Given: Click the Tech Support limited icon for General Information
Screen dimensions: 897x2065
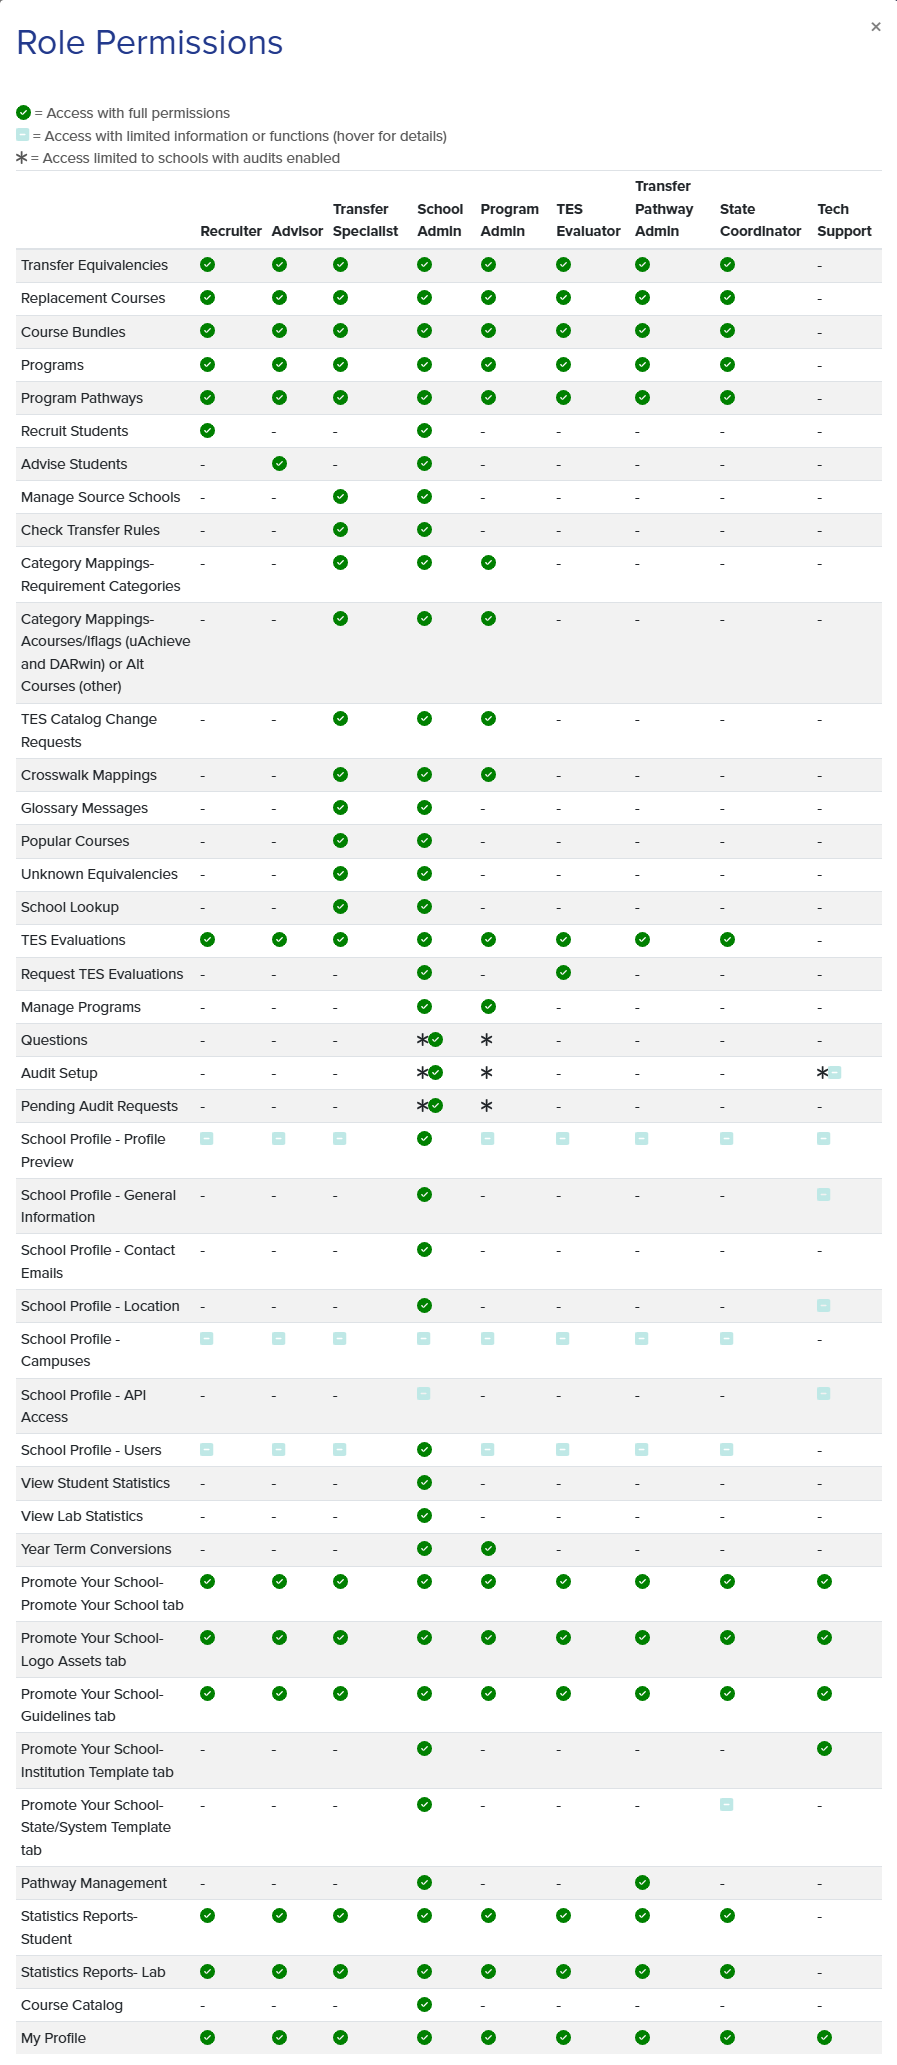Looking at the screenshot, I should click(824, 1194).
